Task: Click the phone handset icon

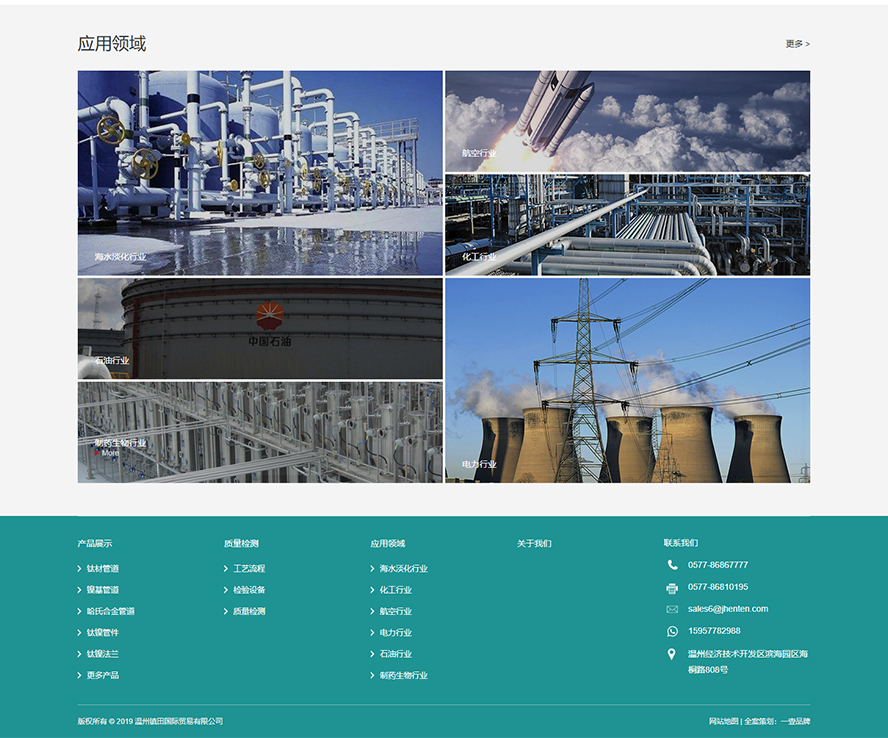Action: (672, 565)
